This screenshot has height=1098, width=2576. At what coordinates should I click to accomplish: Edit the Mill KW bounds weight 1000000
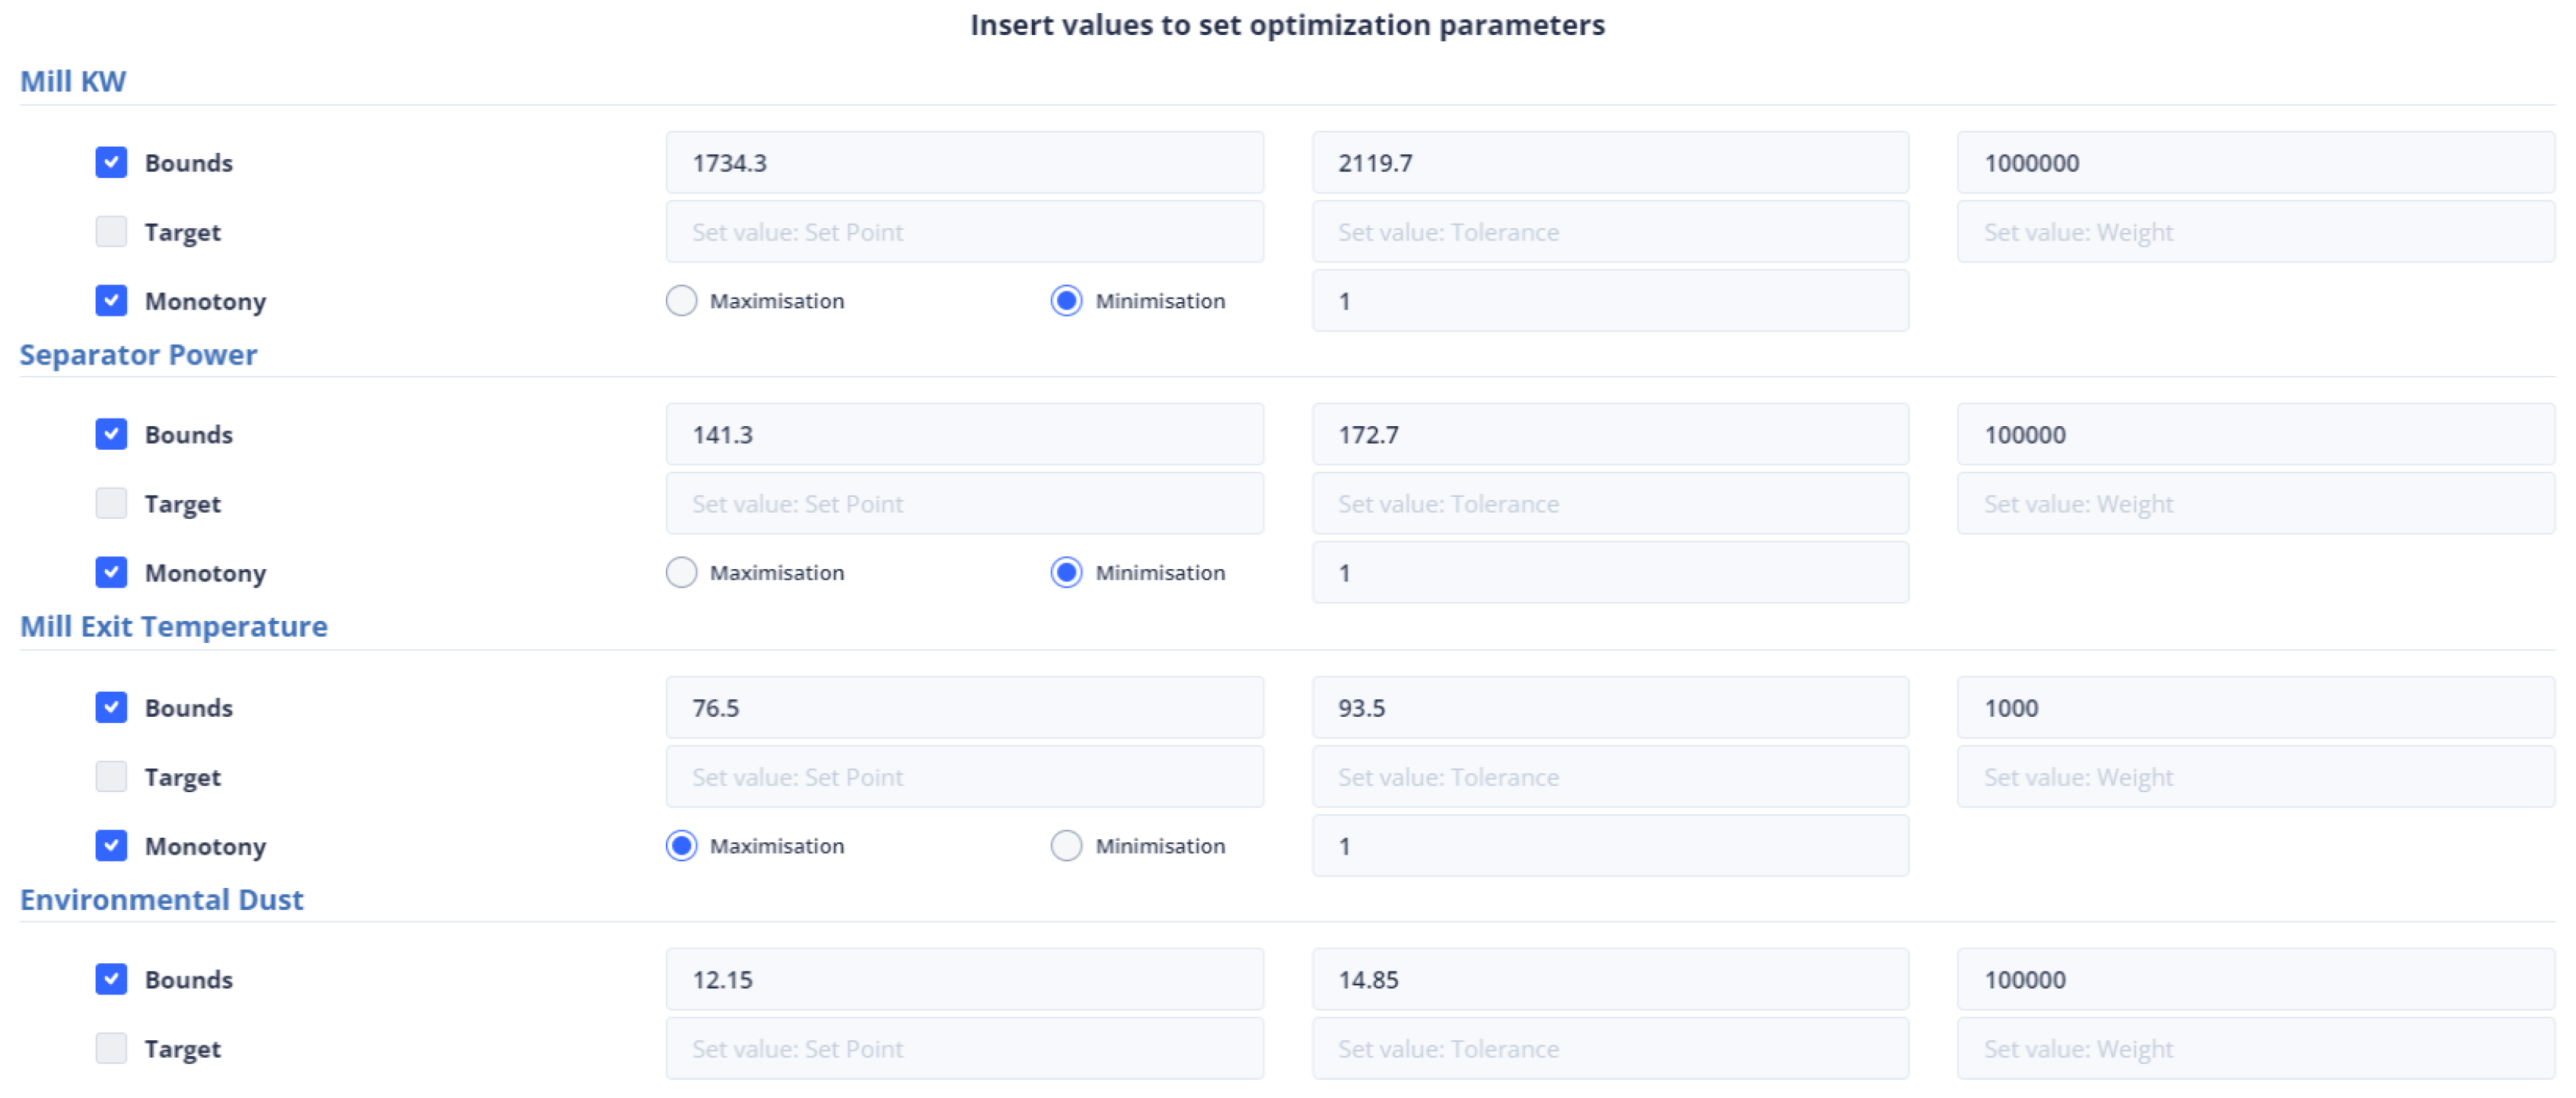click(x=2255, y=162)
